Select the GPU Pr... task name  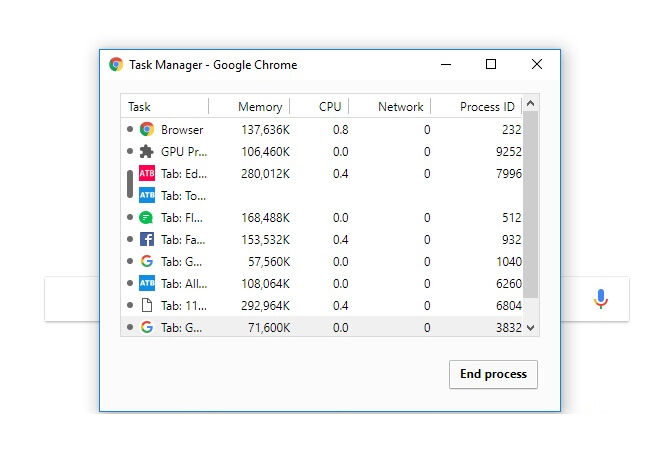point(184,152)
